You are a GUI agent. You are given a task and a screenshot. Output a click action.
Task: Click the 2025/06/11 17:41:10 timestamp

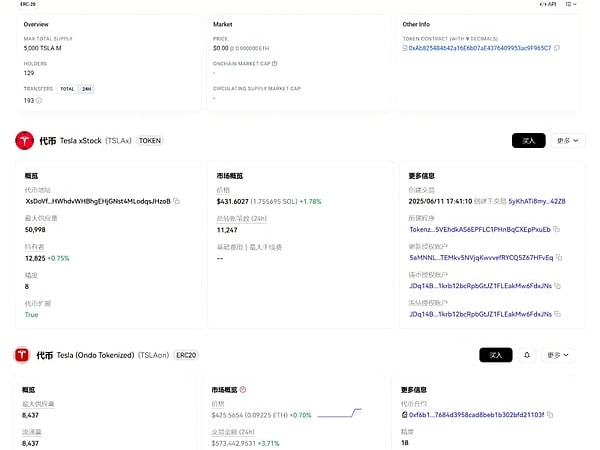click(440, 201)
